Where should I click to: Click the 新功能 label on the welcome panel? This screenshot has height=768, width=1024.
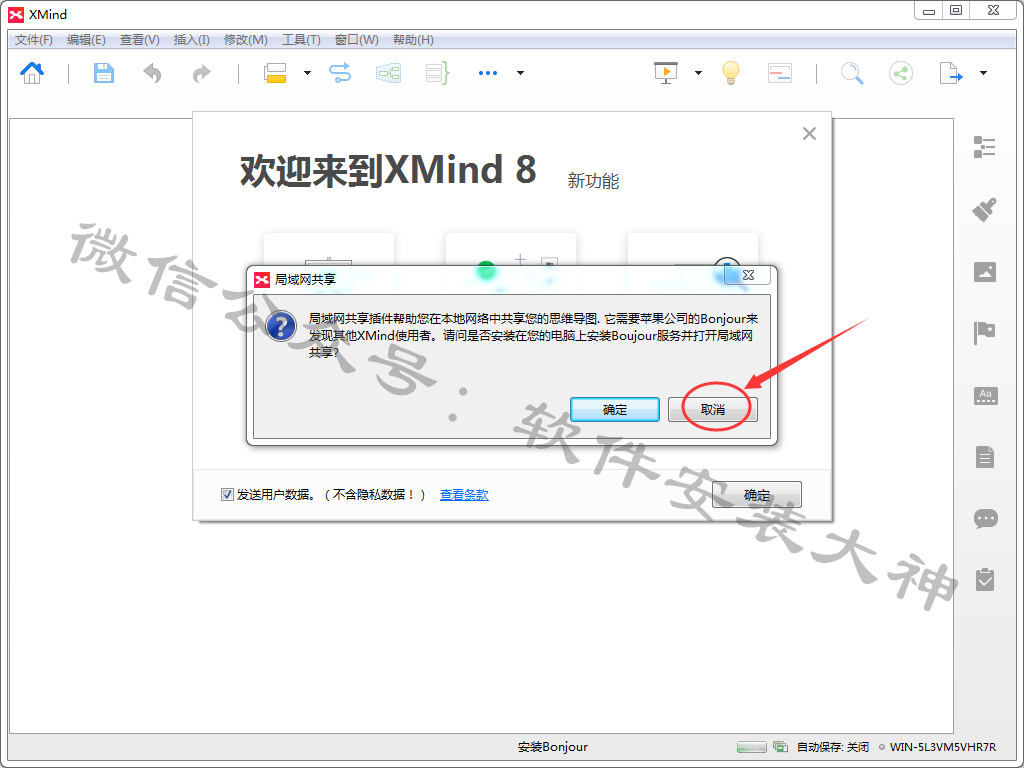click(x=593, y=181)
